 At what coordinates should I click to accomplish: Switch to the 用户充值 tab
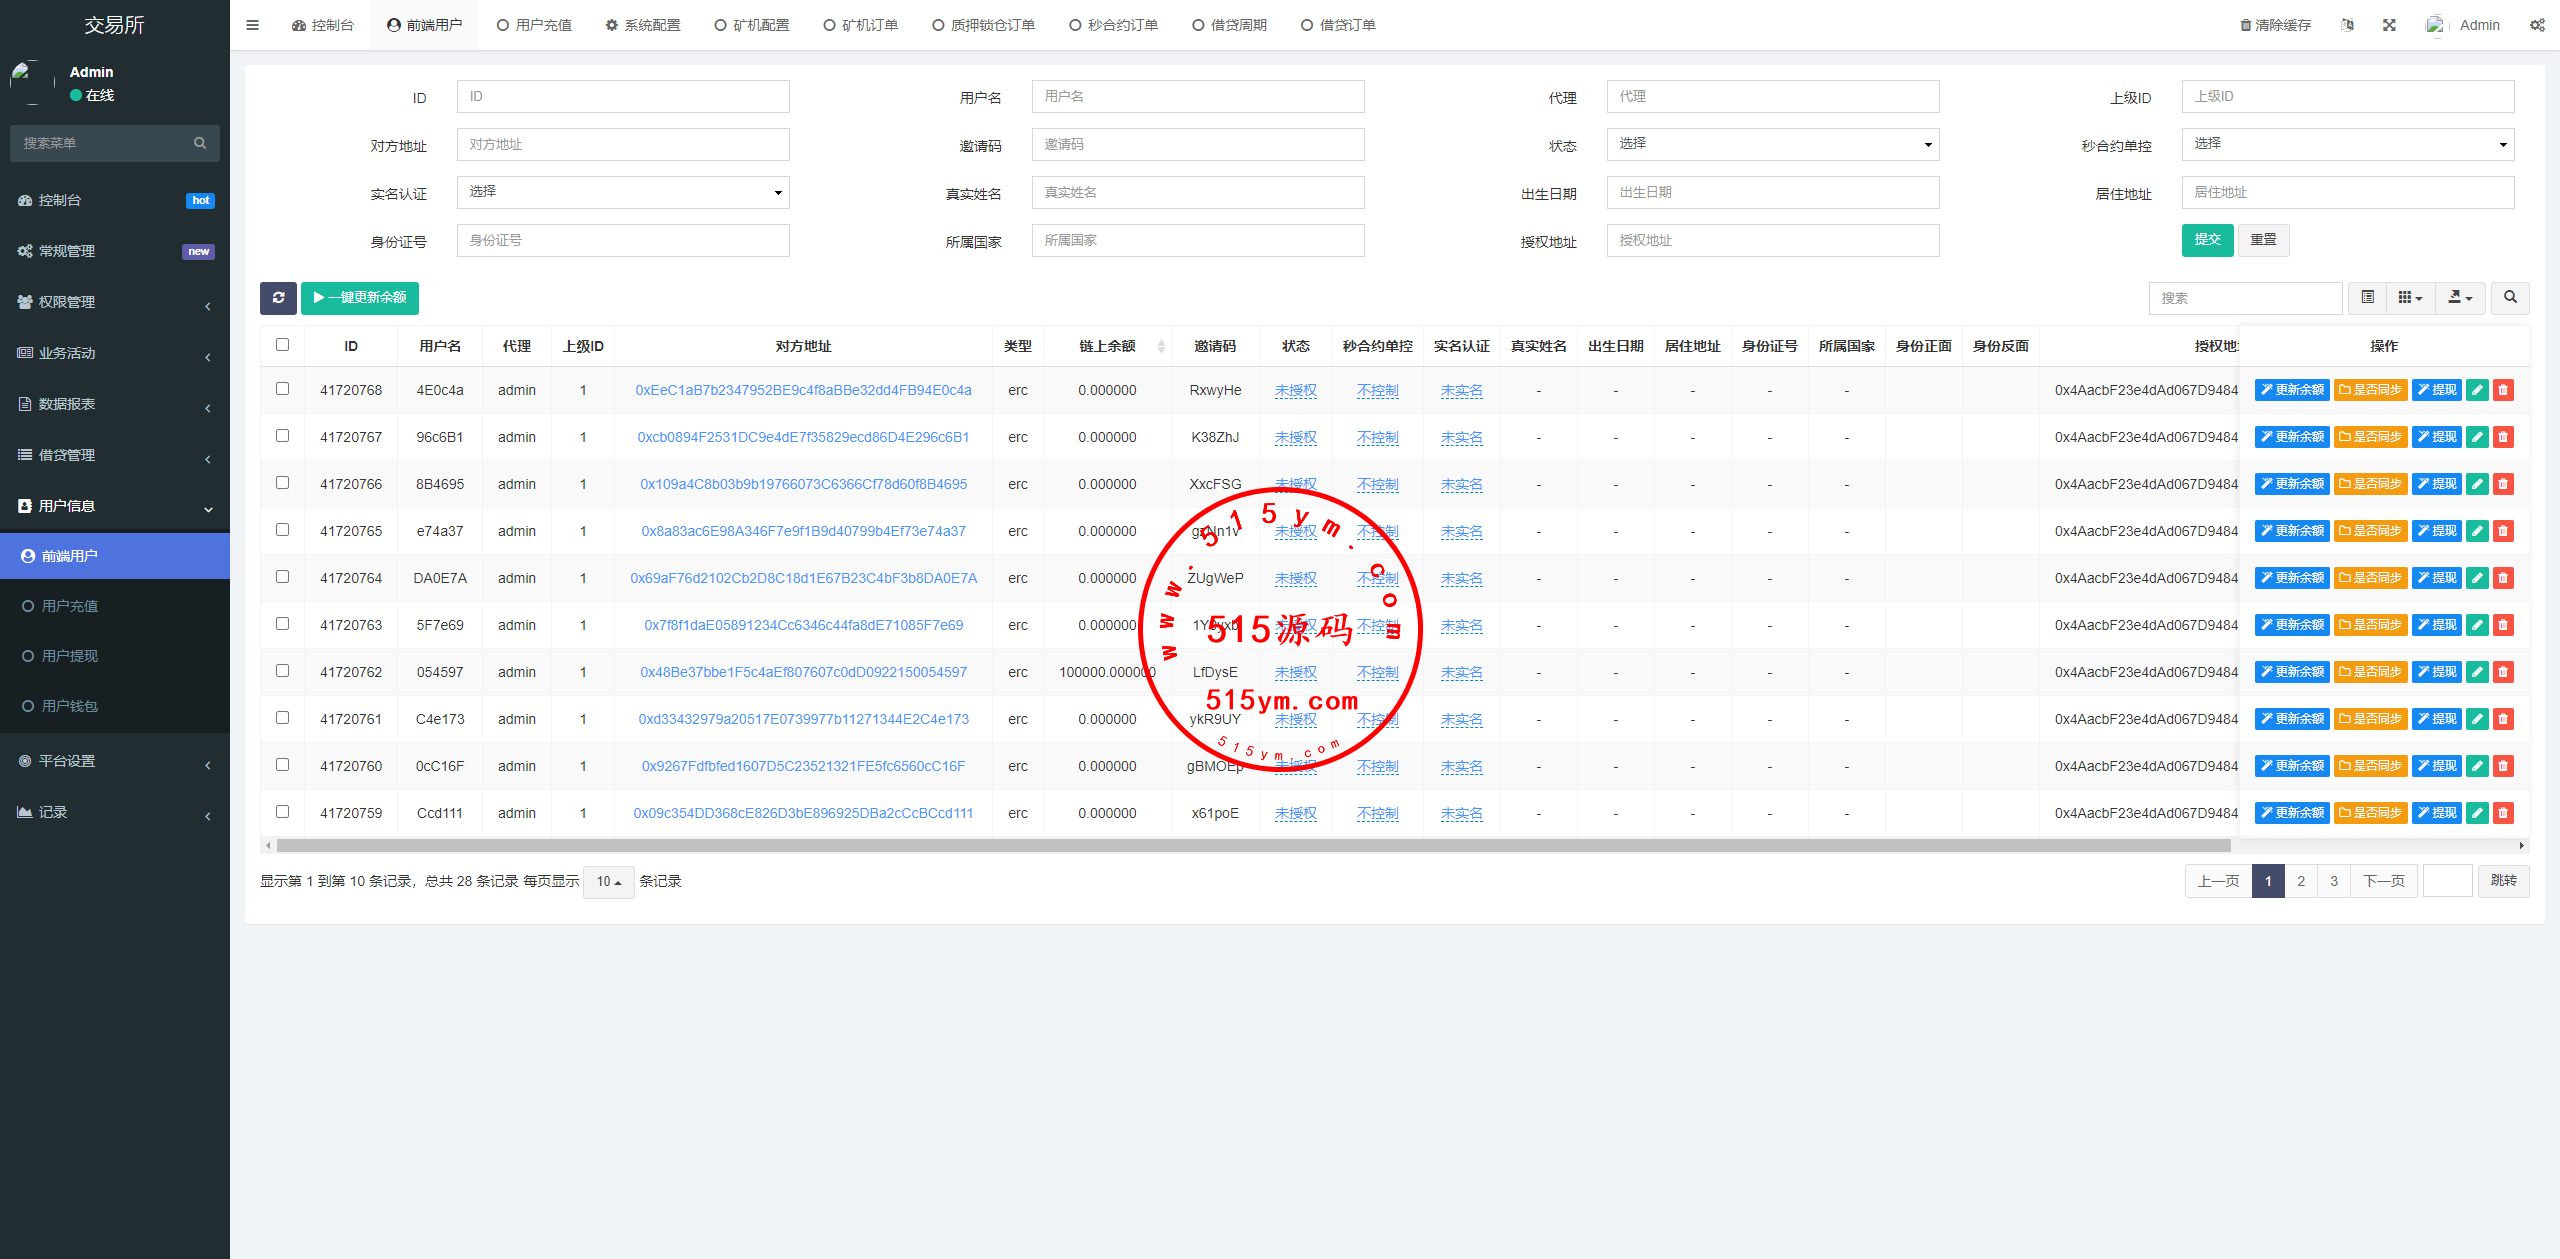point(535,25)
